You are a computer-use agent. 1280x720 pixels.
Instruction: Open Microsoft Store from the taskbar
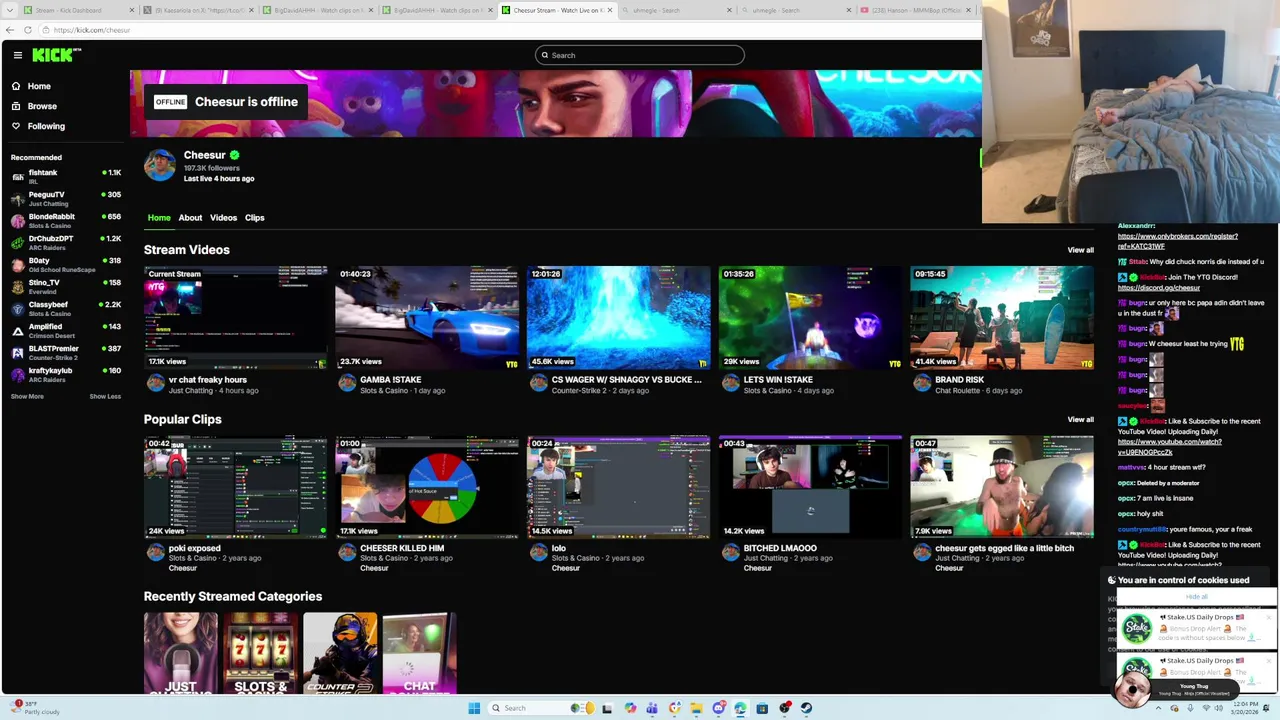pyautogui.click(x=762, y=708)
